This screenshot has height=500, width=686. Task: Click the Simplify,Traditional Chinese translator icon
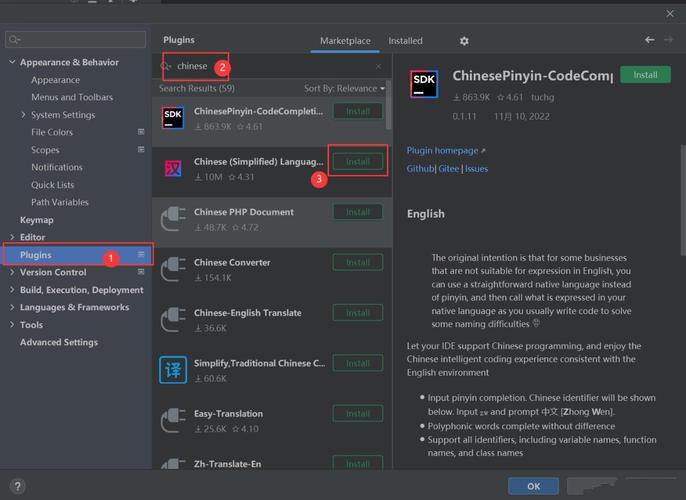pos(173,370)
